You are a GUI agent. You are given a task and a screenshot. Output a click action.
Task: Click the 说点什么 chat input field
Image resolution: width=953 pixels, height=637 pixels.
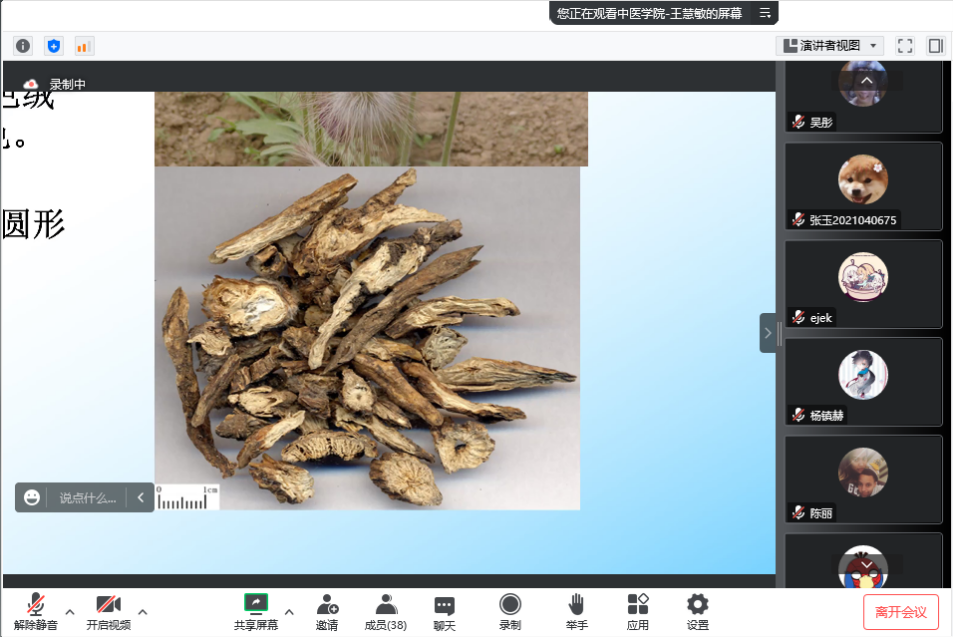coord(87,497)
